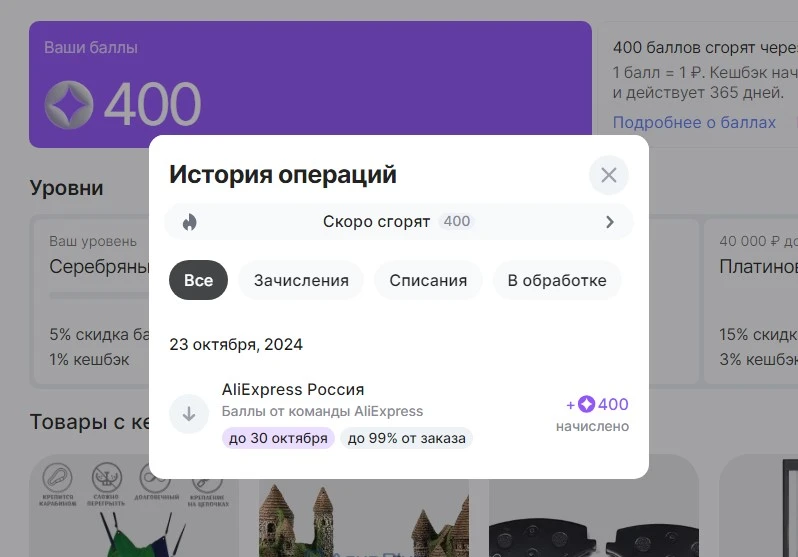This screenshot has width=798, height=557.
Task: Click the начислено status label
Action: pyautogui.click(x=592, y=427)
